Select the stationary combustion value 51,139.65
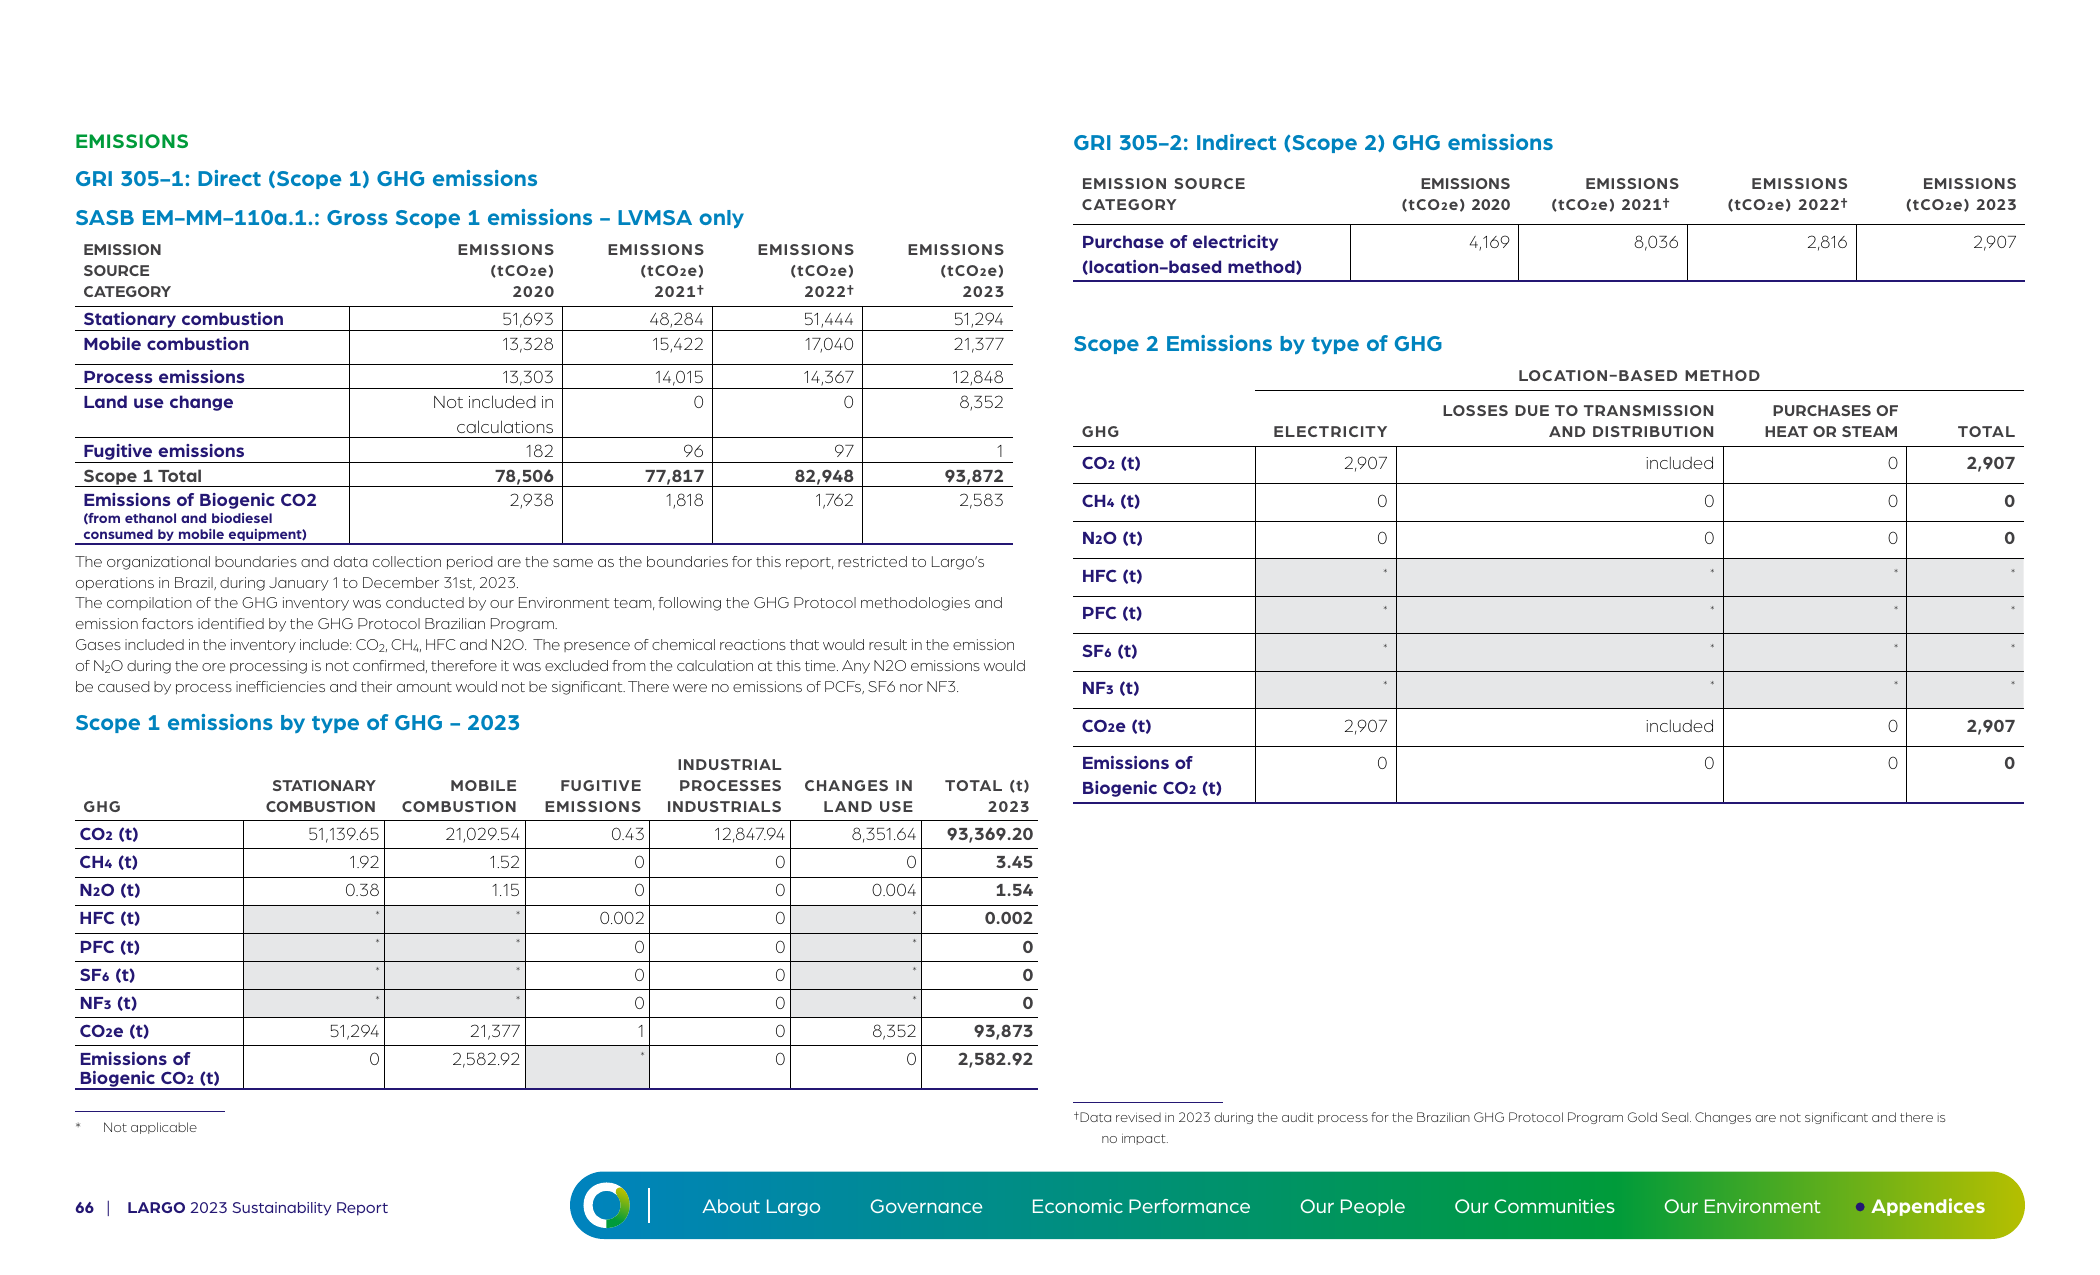The width and height of the screenshot is (2100, 1275). (x=343, y=834)
